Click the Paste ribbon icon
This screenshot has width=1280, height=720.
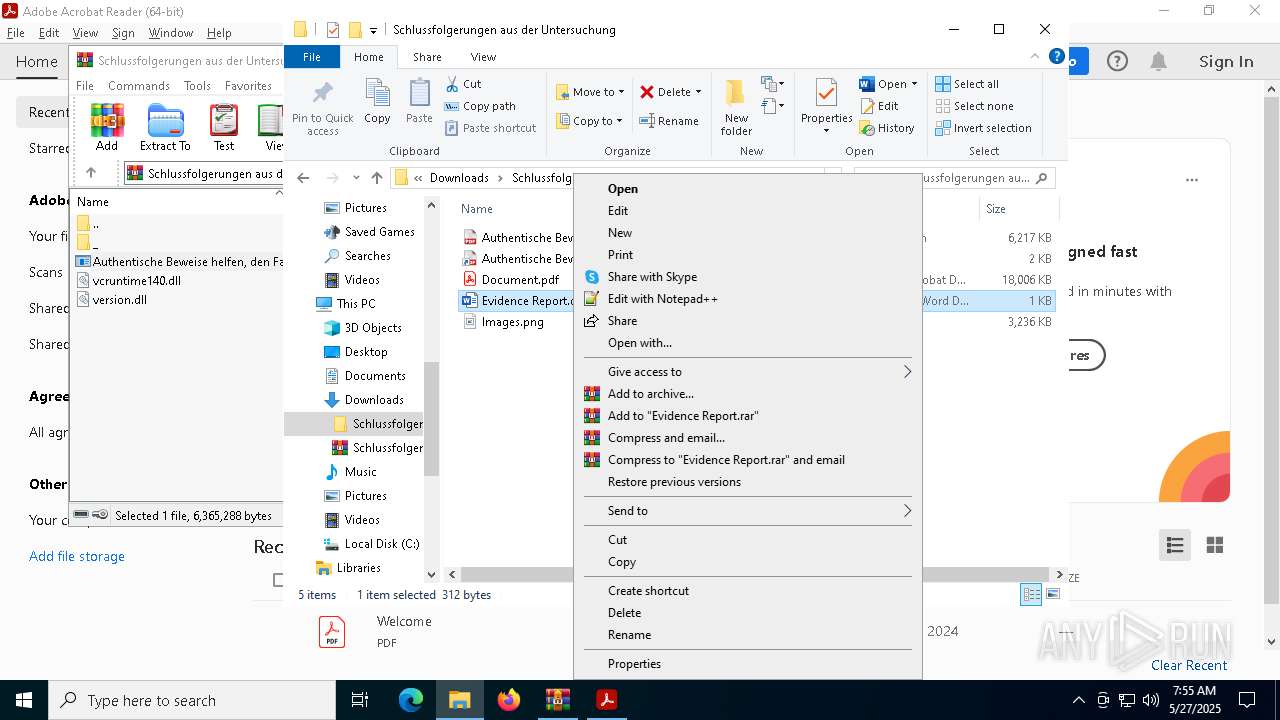tap(419, 102)
